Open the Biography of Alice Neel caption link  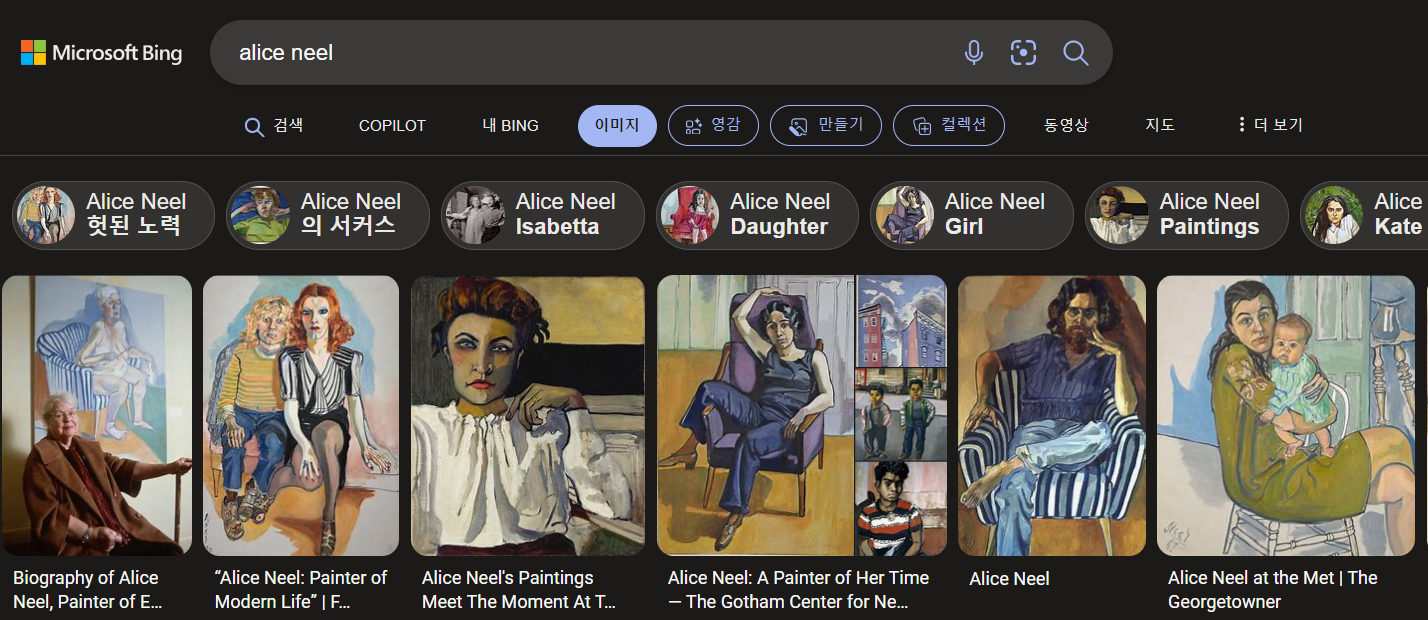point(87,590)
